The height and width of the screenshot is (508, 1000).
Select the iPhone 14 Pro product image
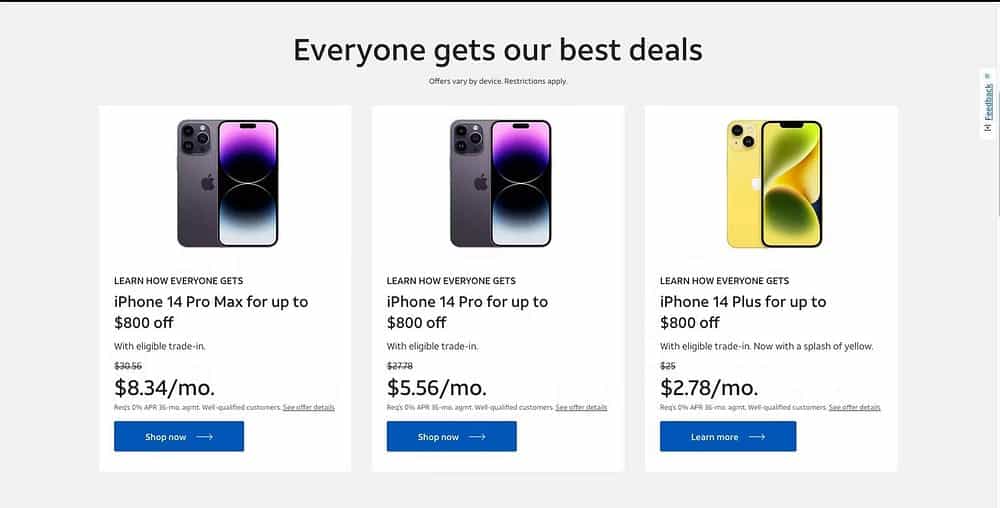coord(501,184)
